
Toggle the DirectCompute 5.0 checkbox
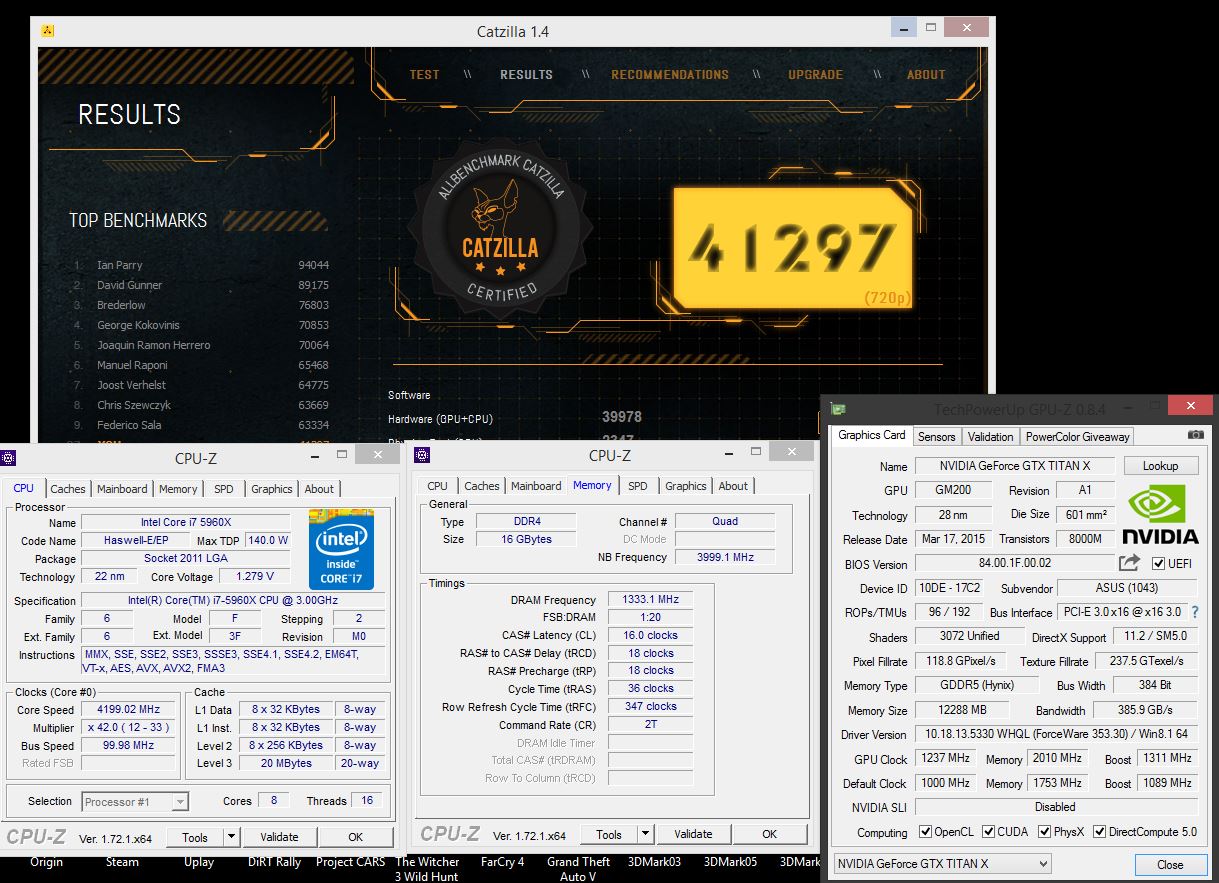(x=1100, y=832)
